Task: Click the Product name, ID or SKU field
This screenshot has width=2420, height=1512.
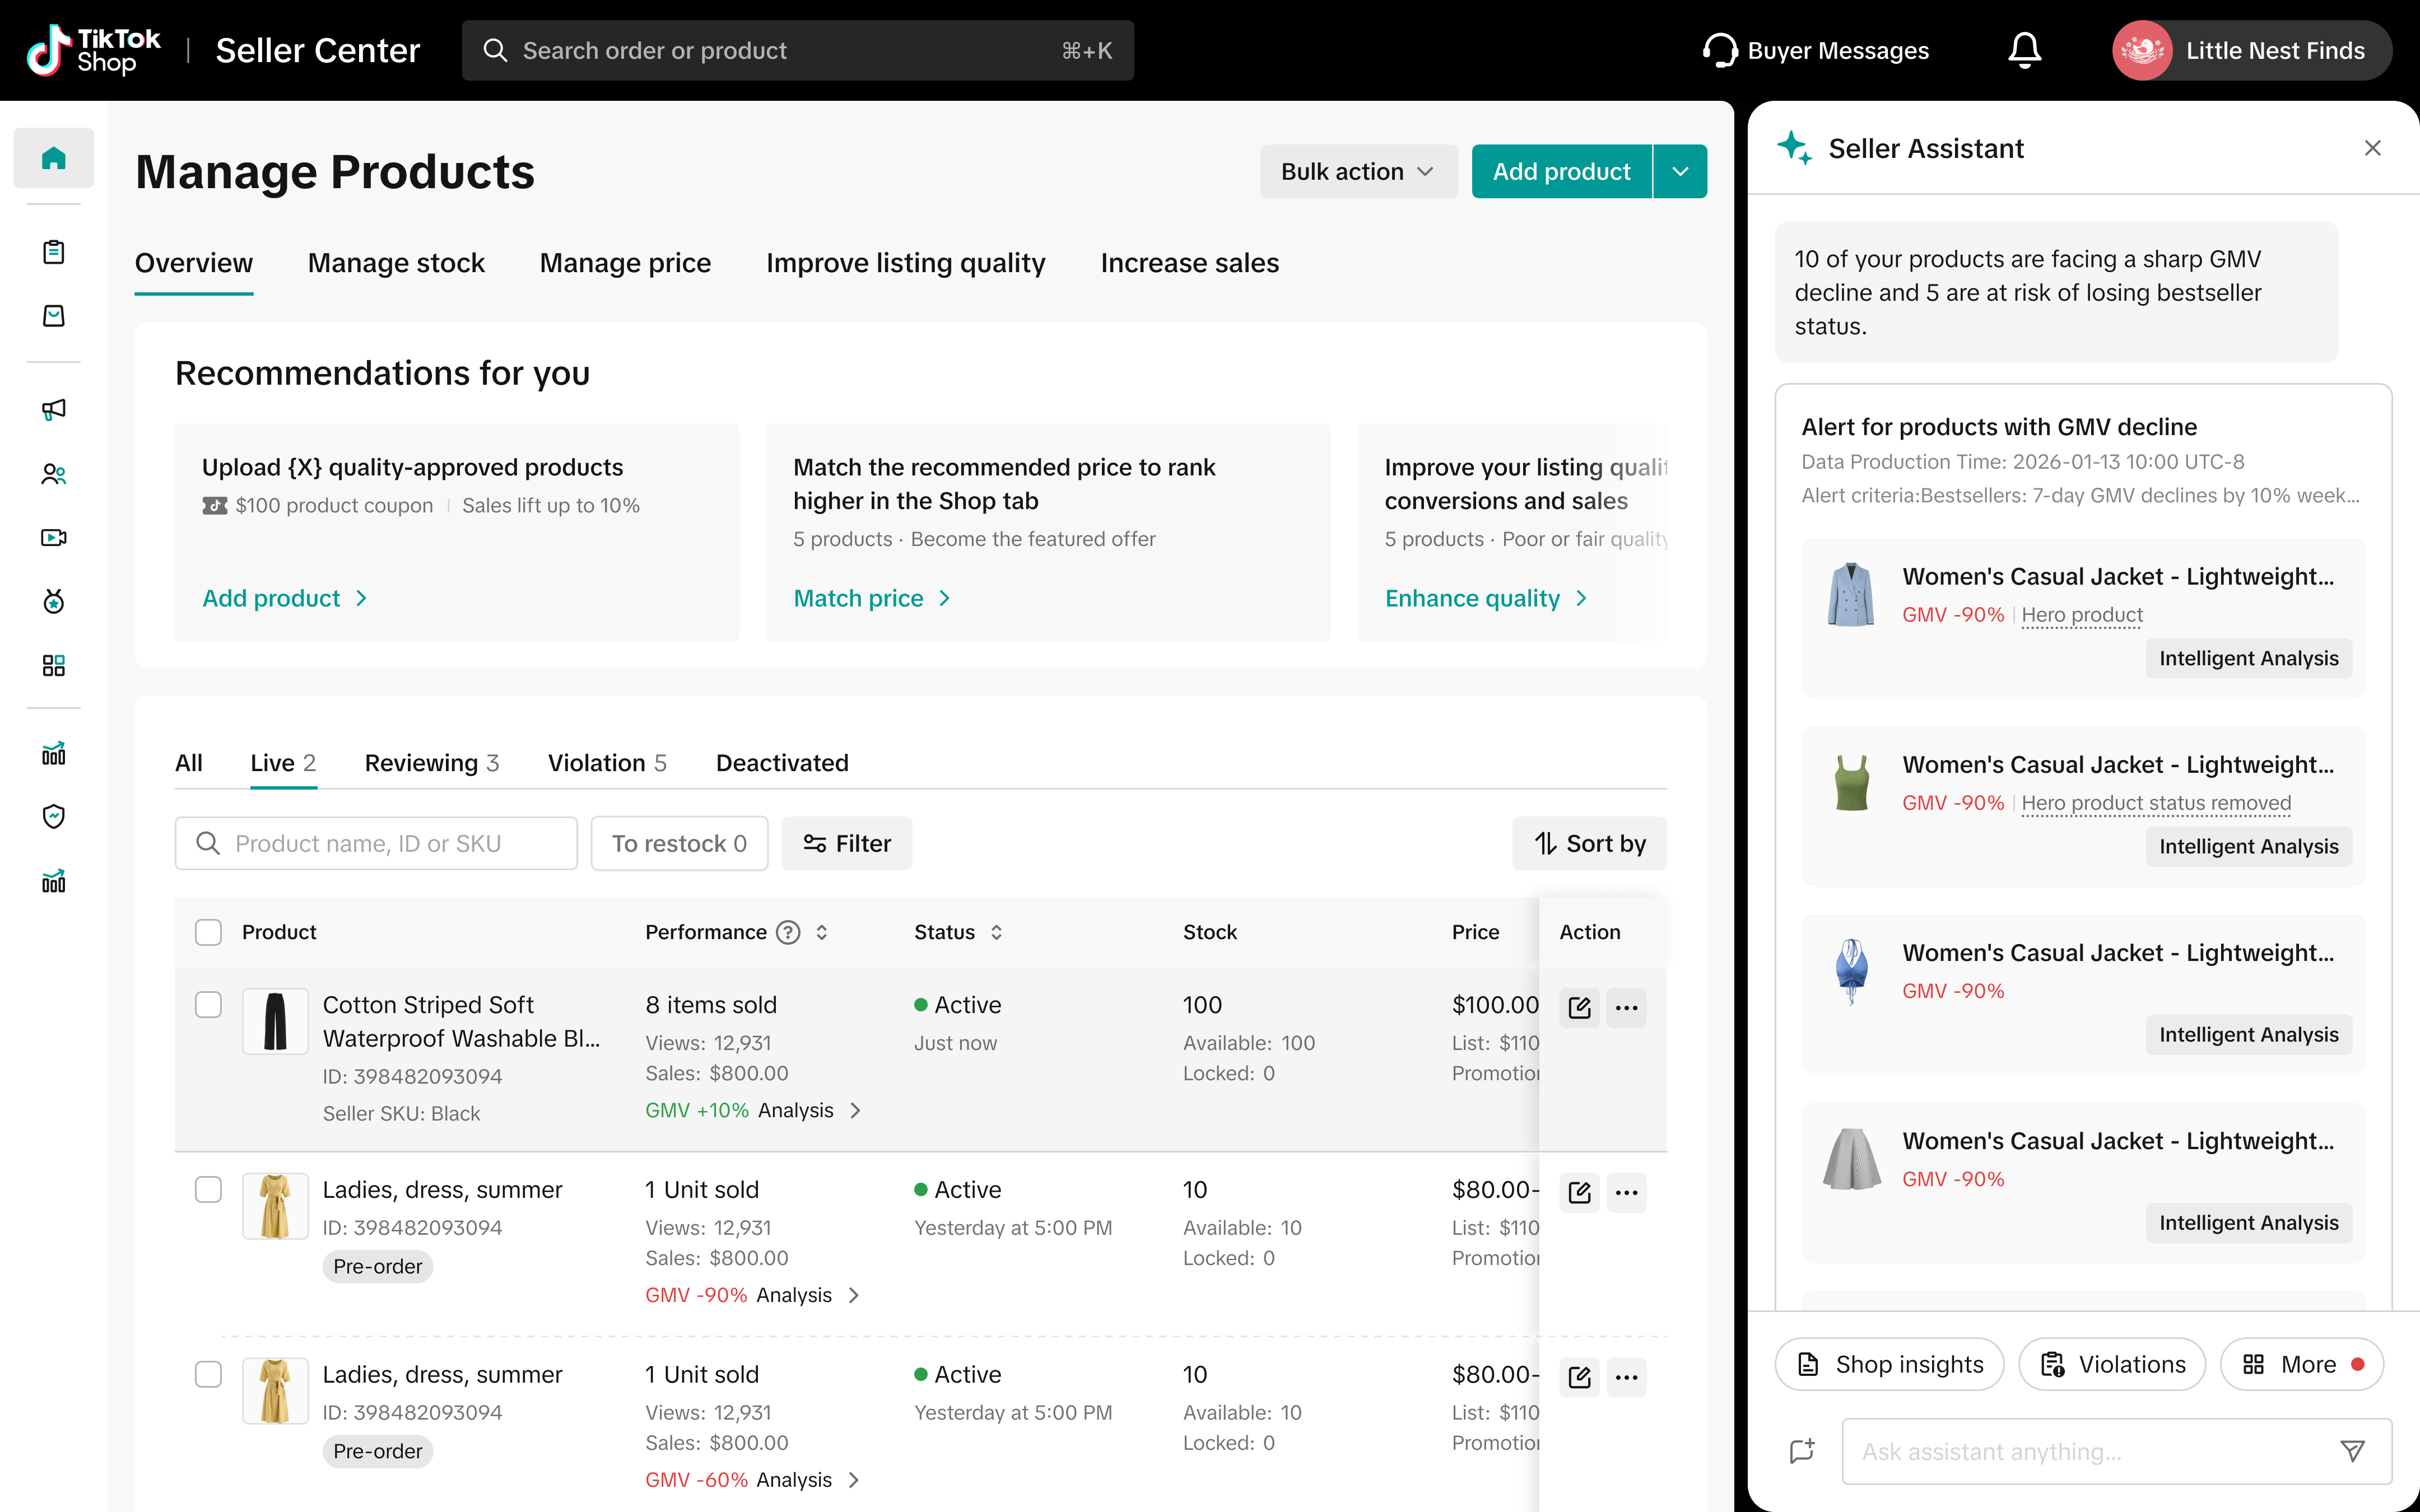Action: (376, 844)
